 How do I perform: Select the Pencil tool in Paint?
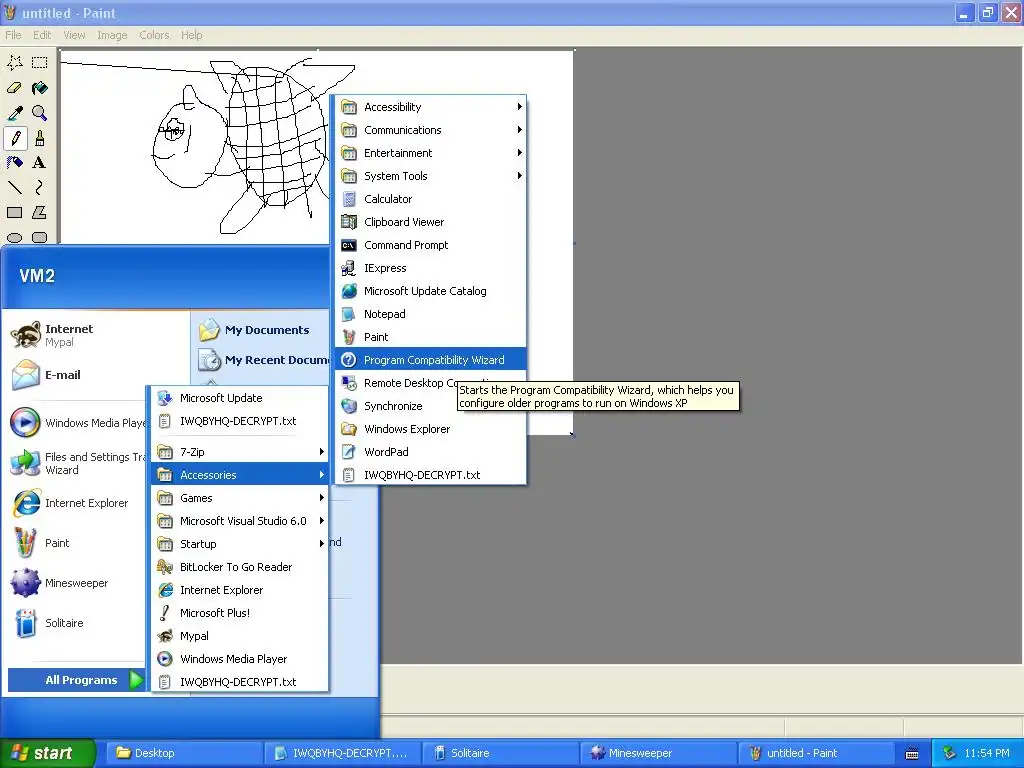pos(15,138)
